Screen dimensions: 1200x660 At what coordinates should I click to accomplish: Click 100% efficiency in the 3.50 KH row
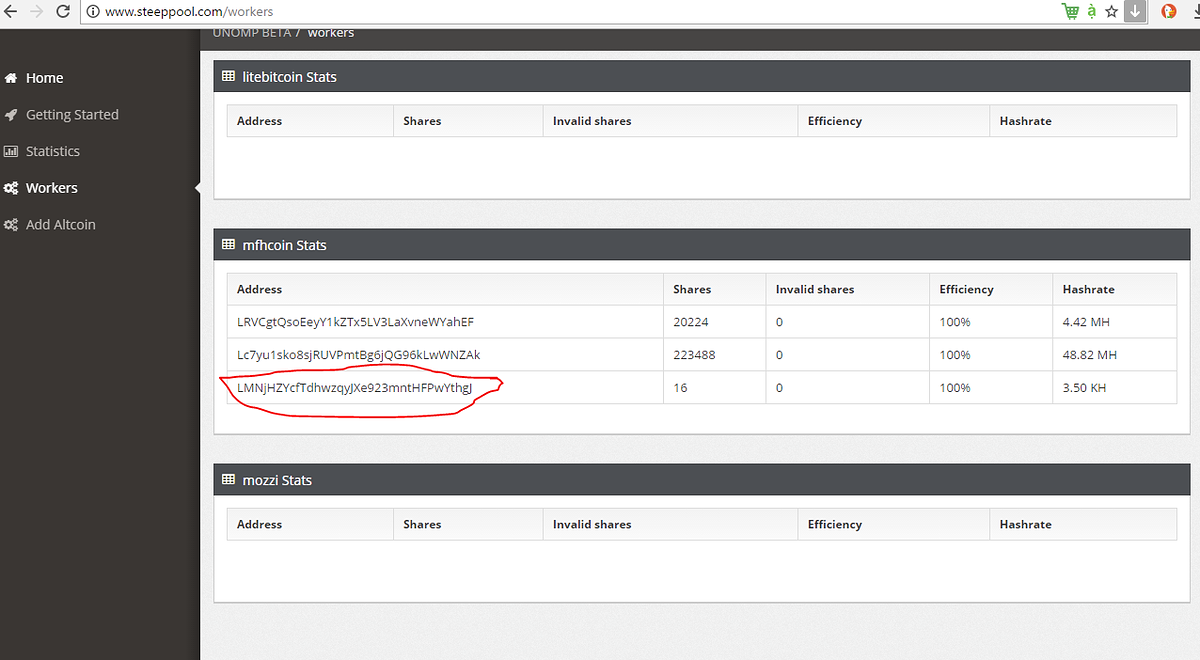(955, 388)
